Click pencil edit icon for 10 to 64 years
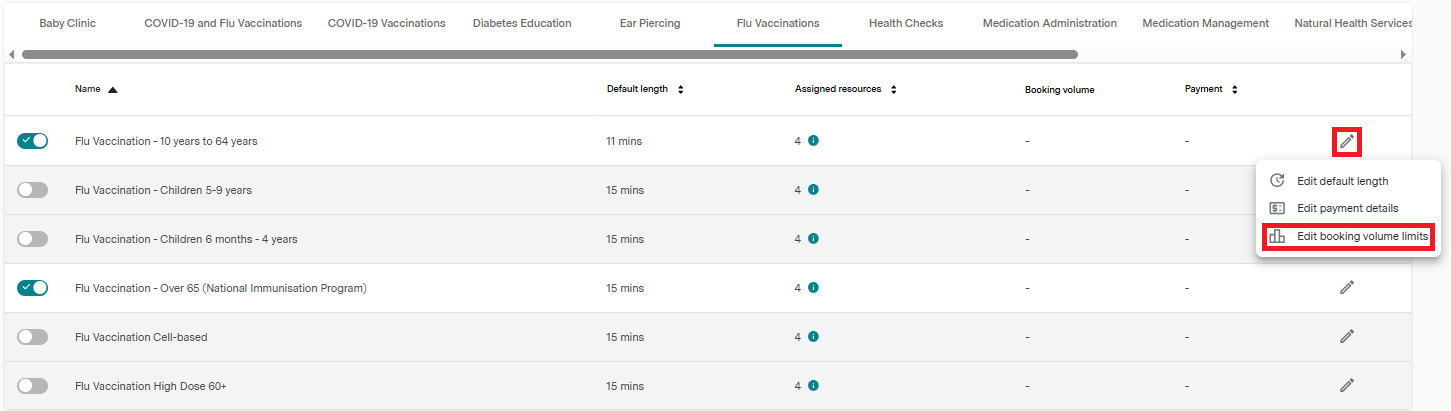 pos(1347,142)
